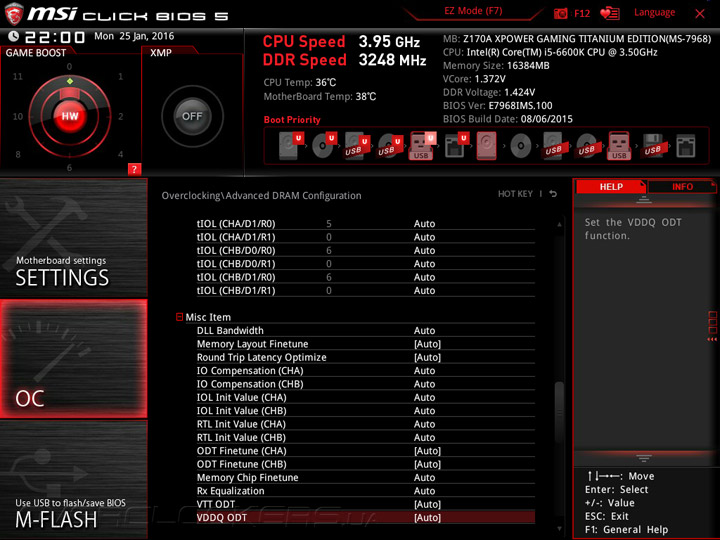Open Round Trip Latency Optimize [Auto] dropdown
Screen dimensions: 720x540
click(427, 357)
